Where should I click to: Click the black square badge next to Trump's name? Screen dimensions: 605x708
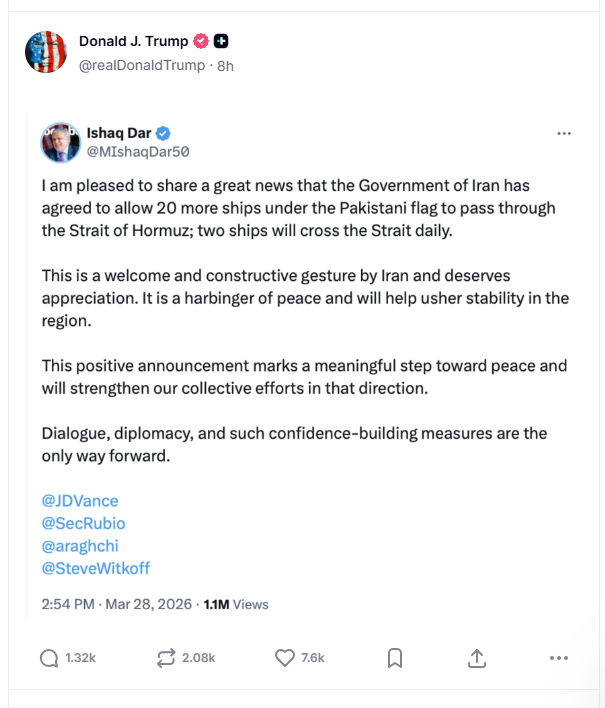[221, 41]
